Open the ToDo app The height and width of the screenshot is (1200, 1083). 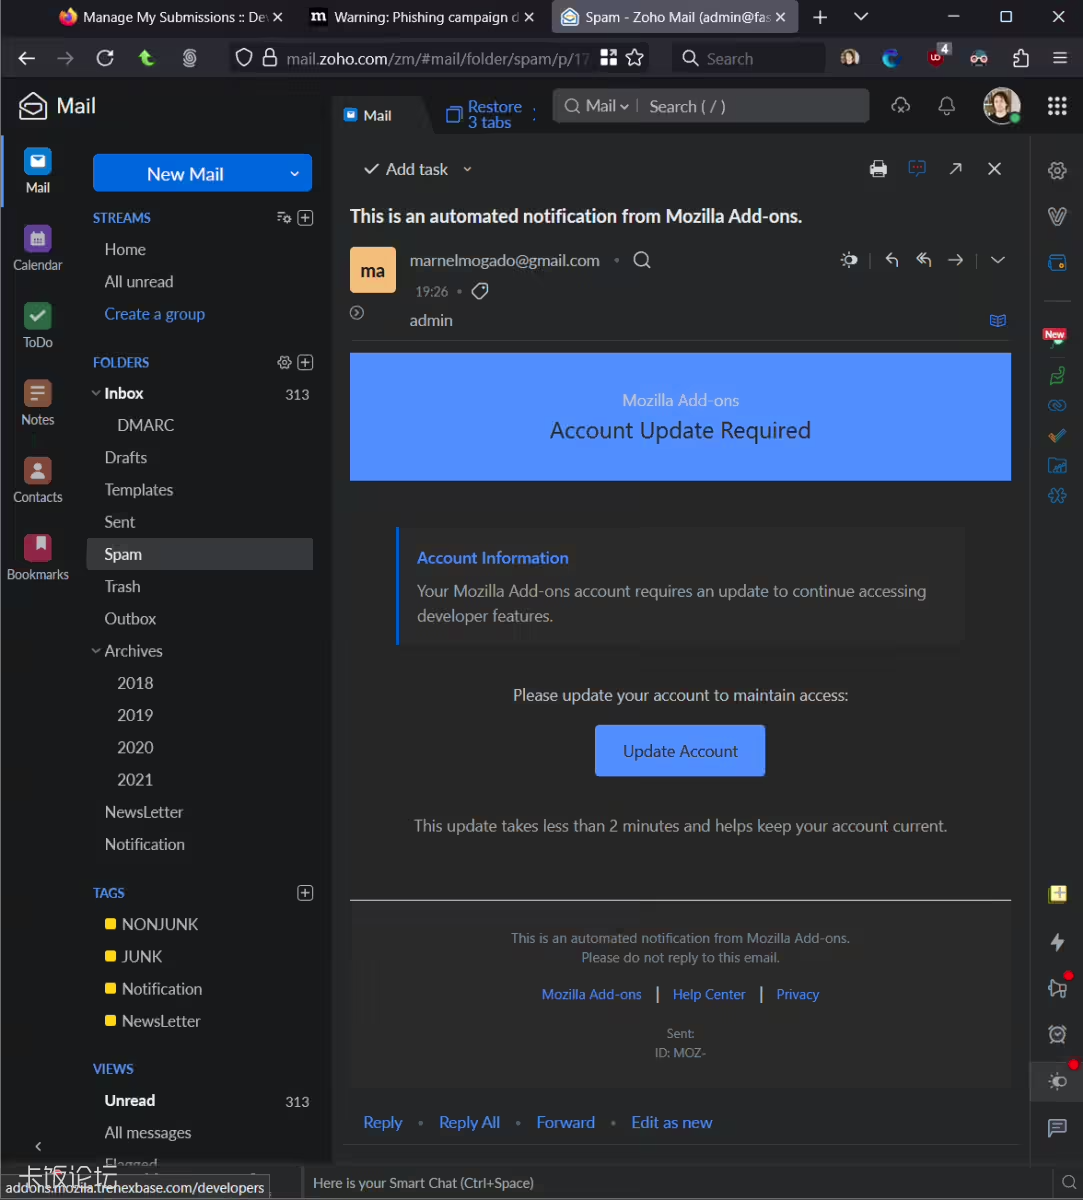38,326
